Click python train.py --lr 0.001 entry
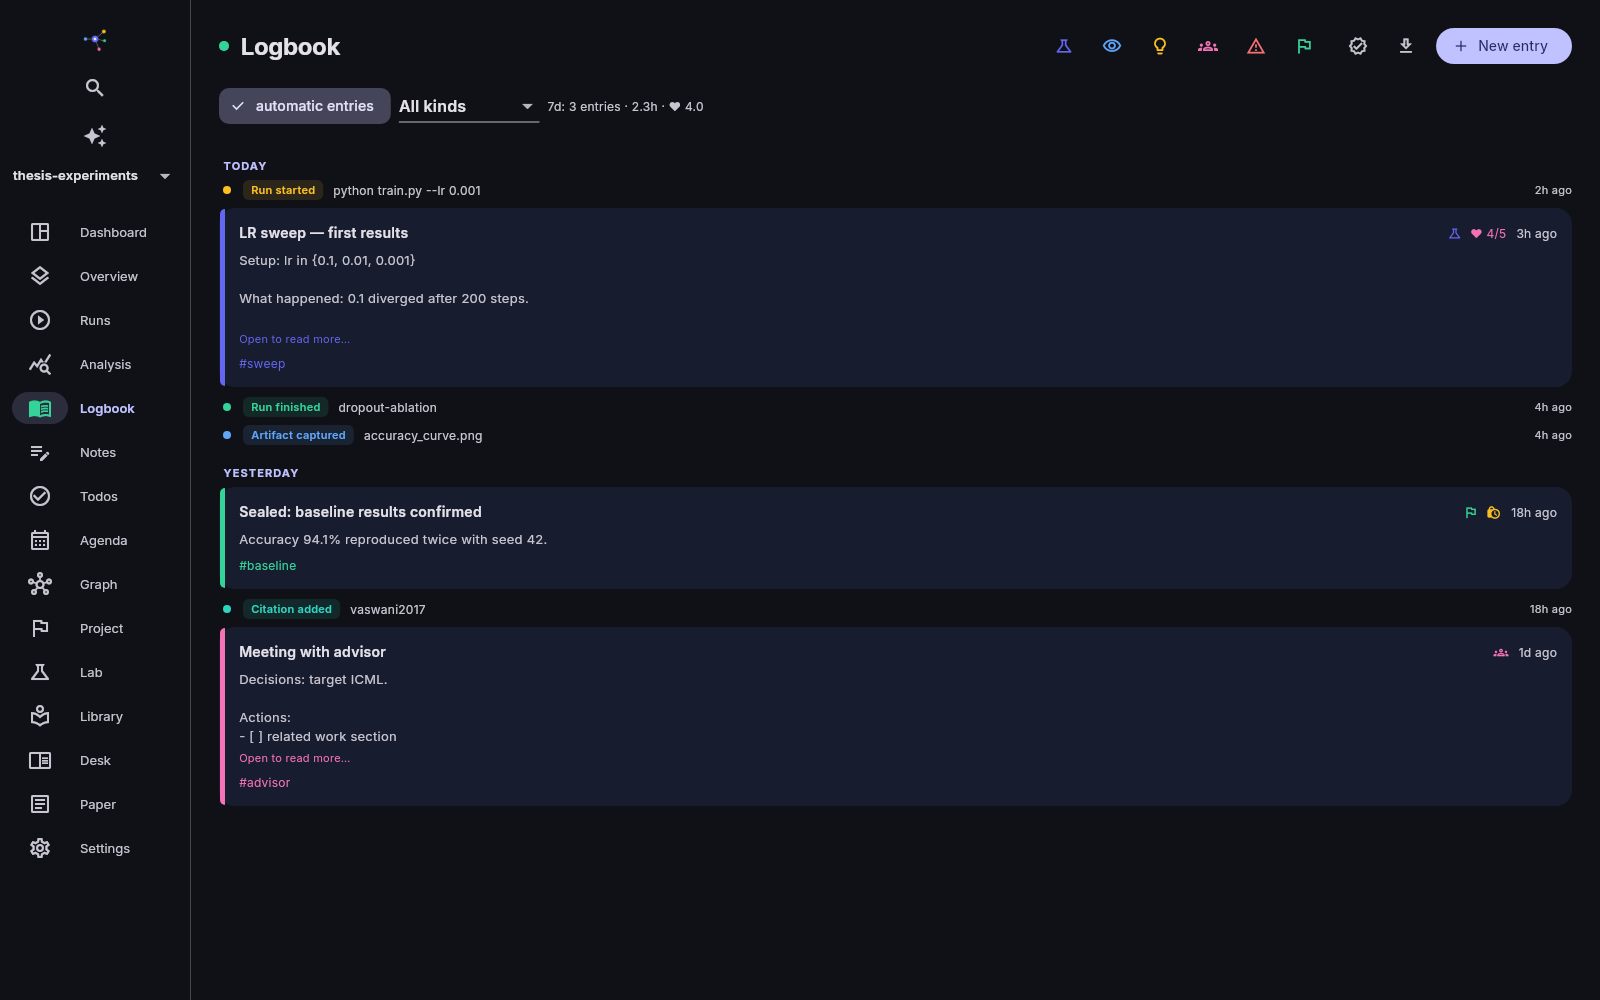The image size is (1600, 1000). point(407,190)
